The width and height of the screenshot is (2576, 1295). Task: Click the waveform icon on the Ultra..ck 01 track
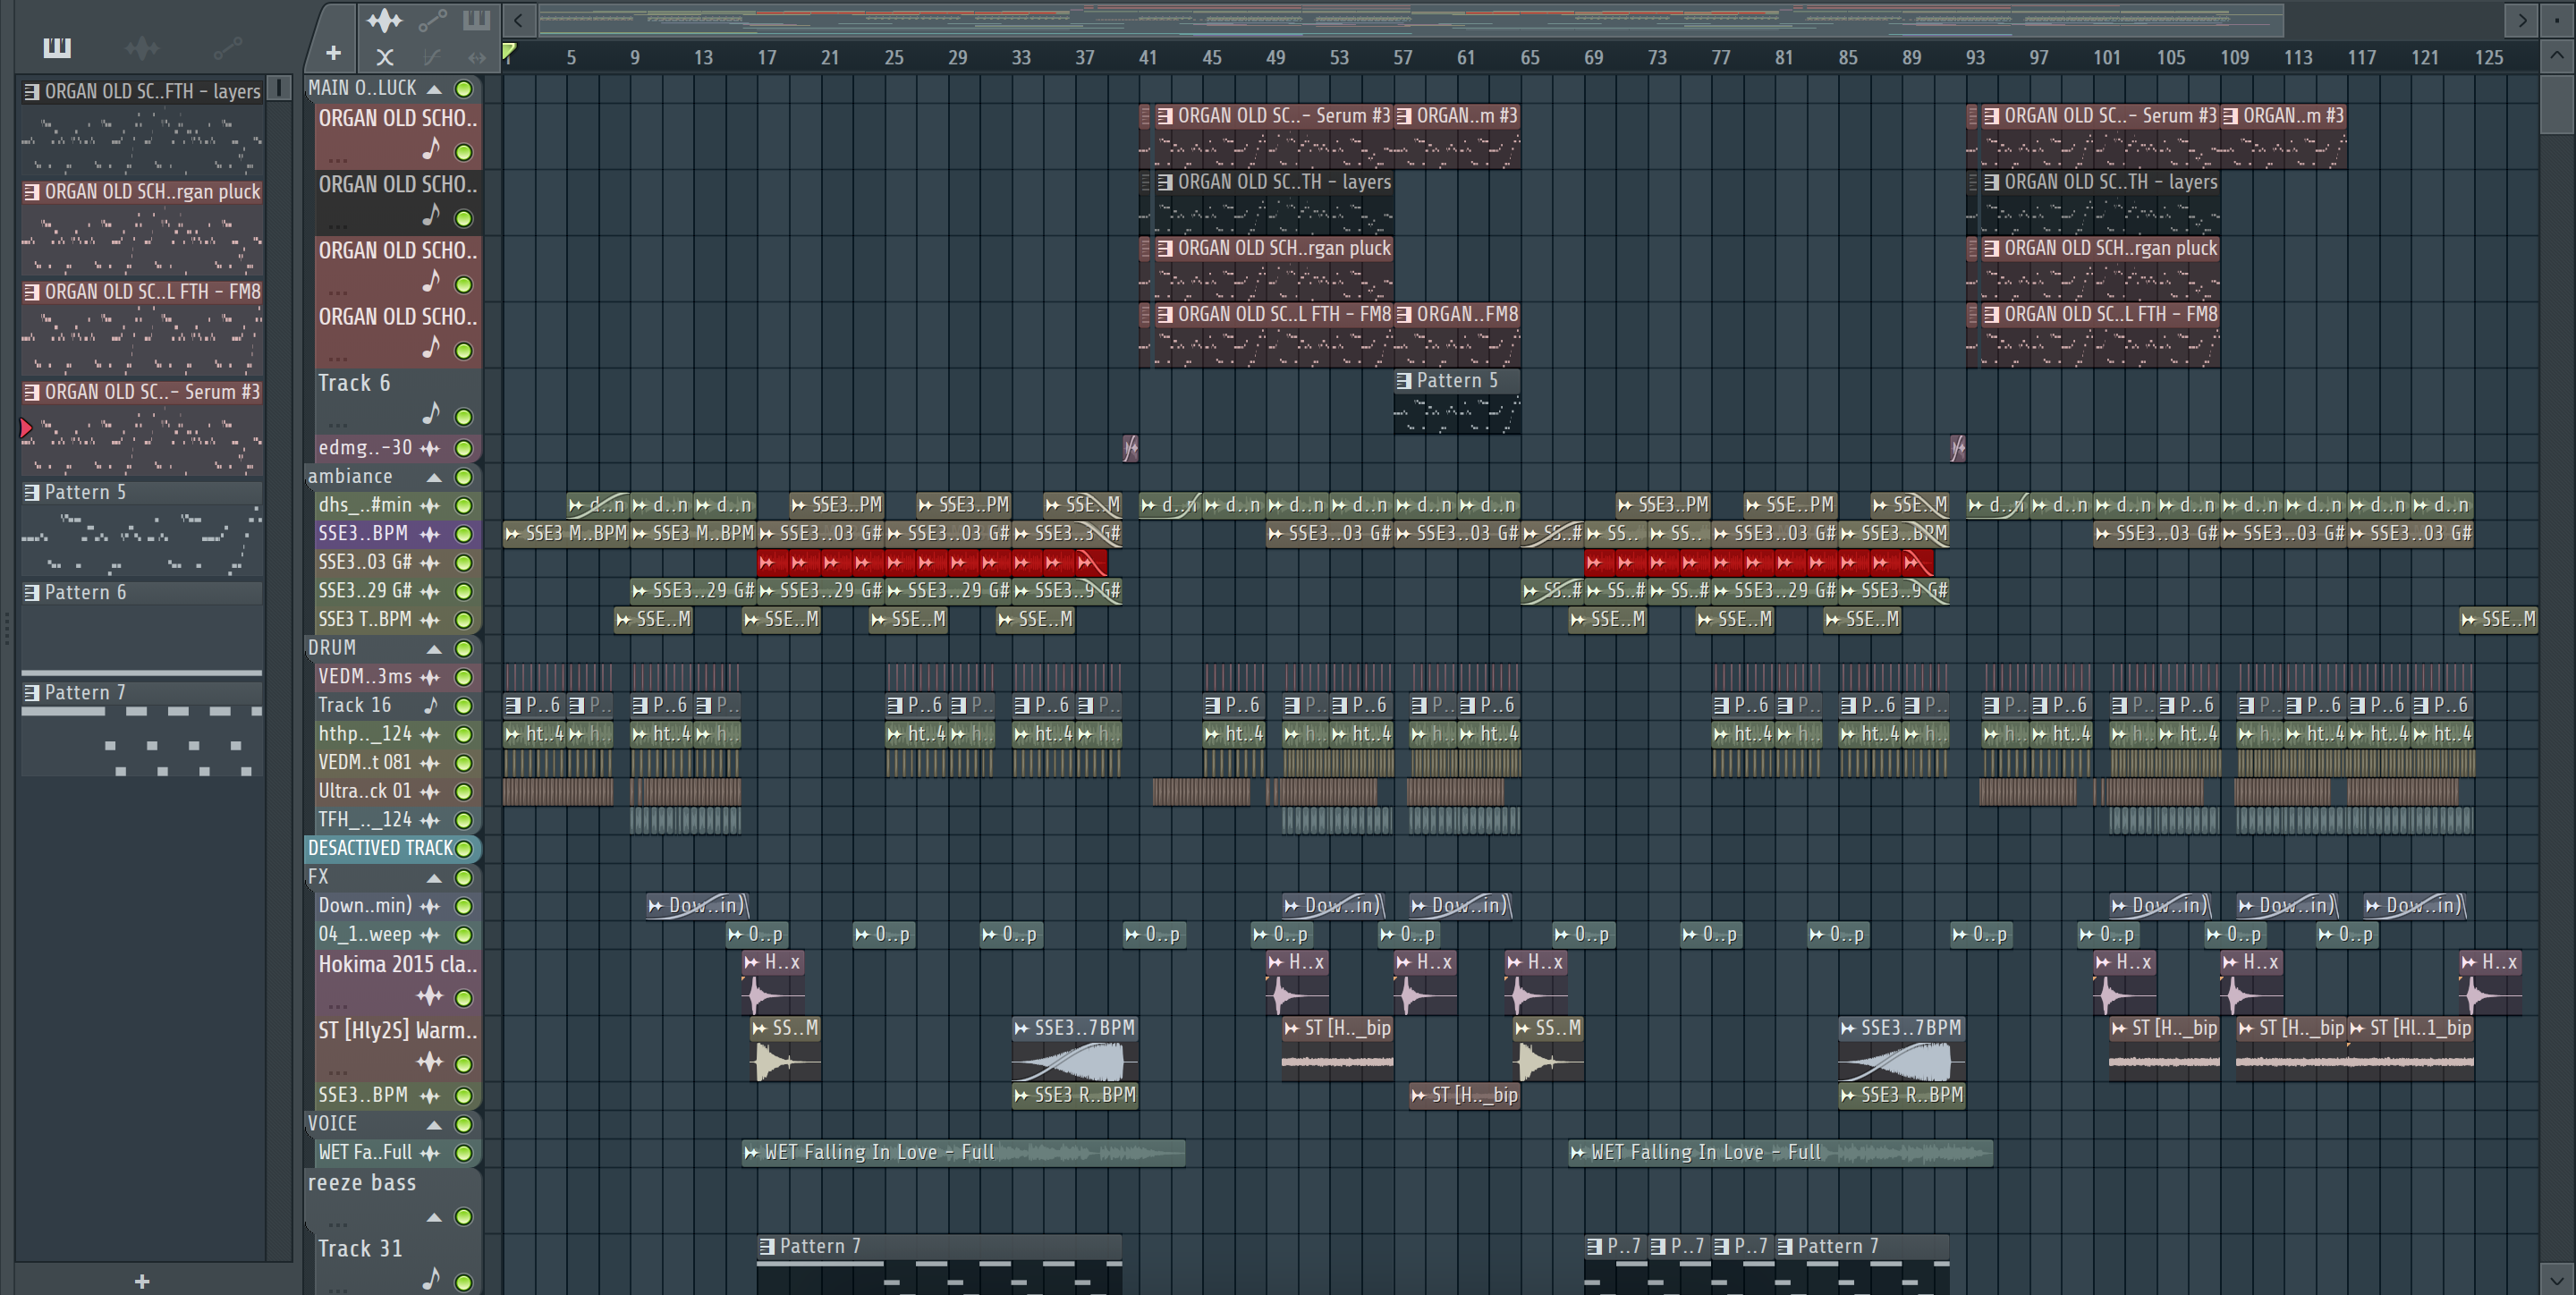430,791
